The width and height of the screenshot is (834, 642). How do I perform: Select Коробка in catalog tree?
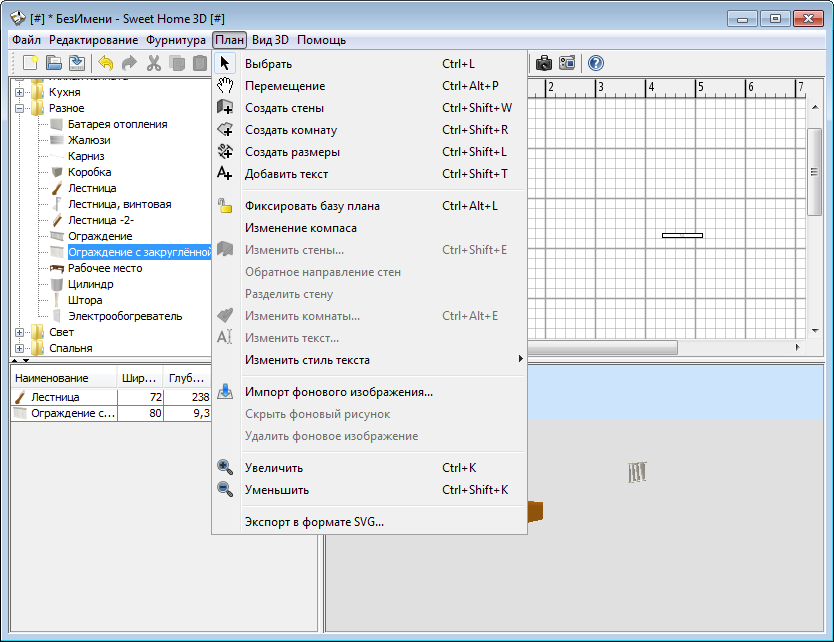[x=89, y=172]
